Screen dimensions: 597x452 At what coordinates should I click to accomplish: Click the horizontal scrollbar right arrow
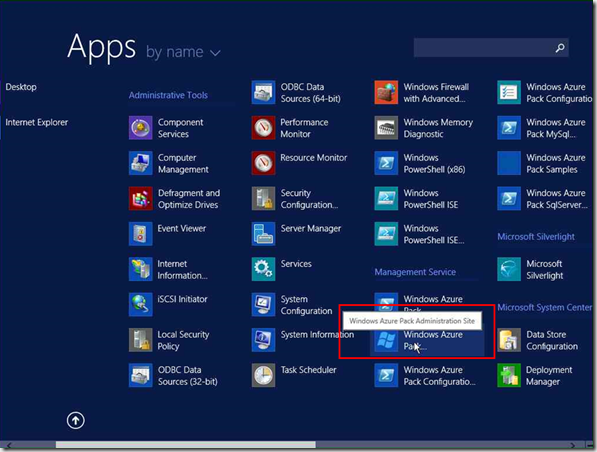[572, 445]
